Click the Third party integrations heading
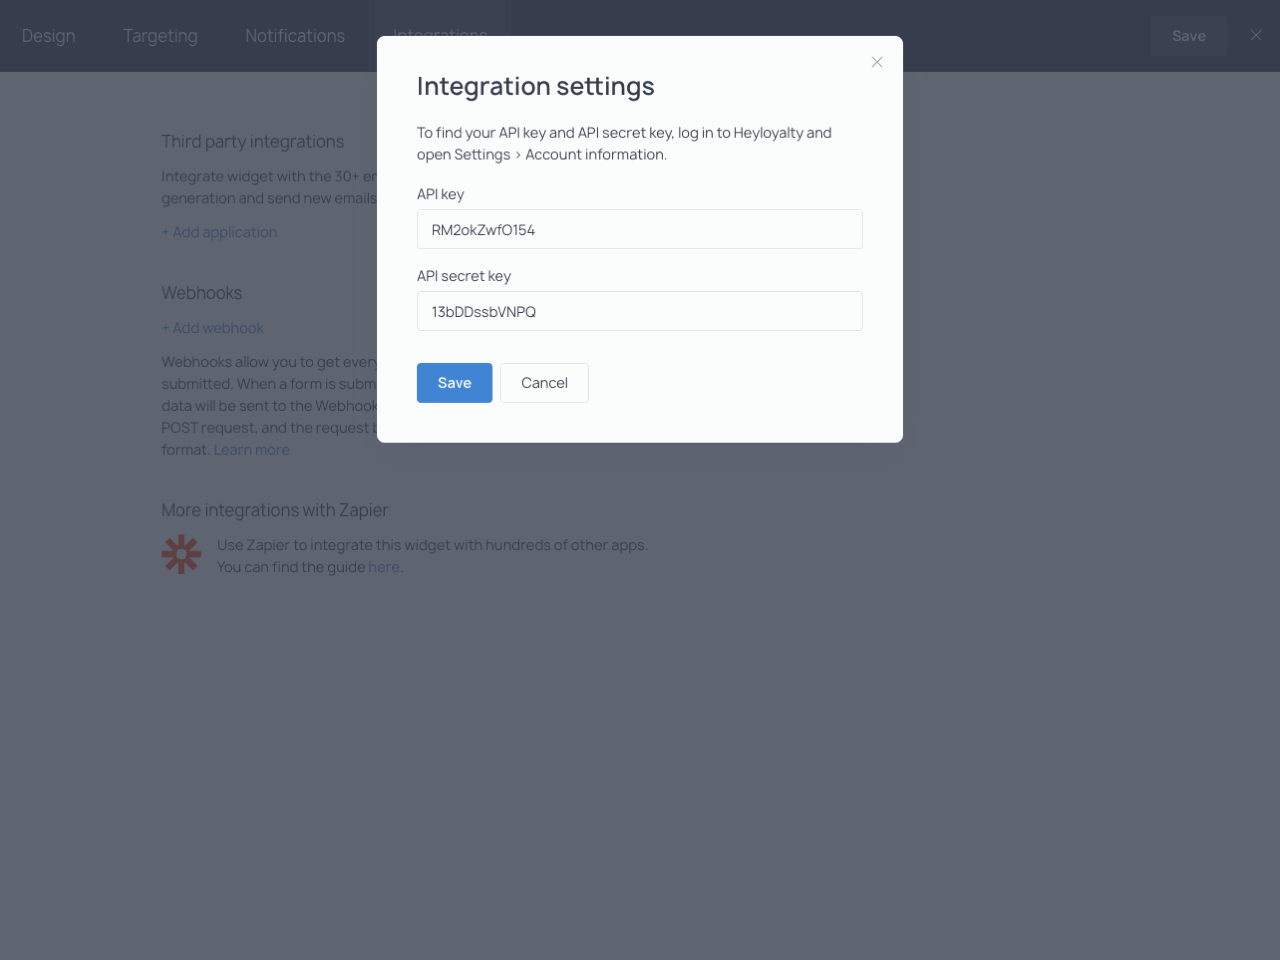 (x=252, y=142)
